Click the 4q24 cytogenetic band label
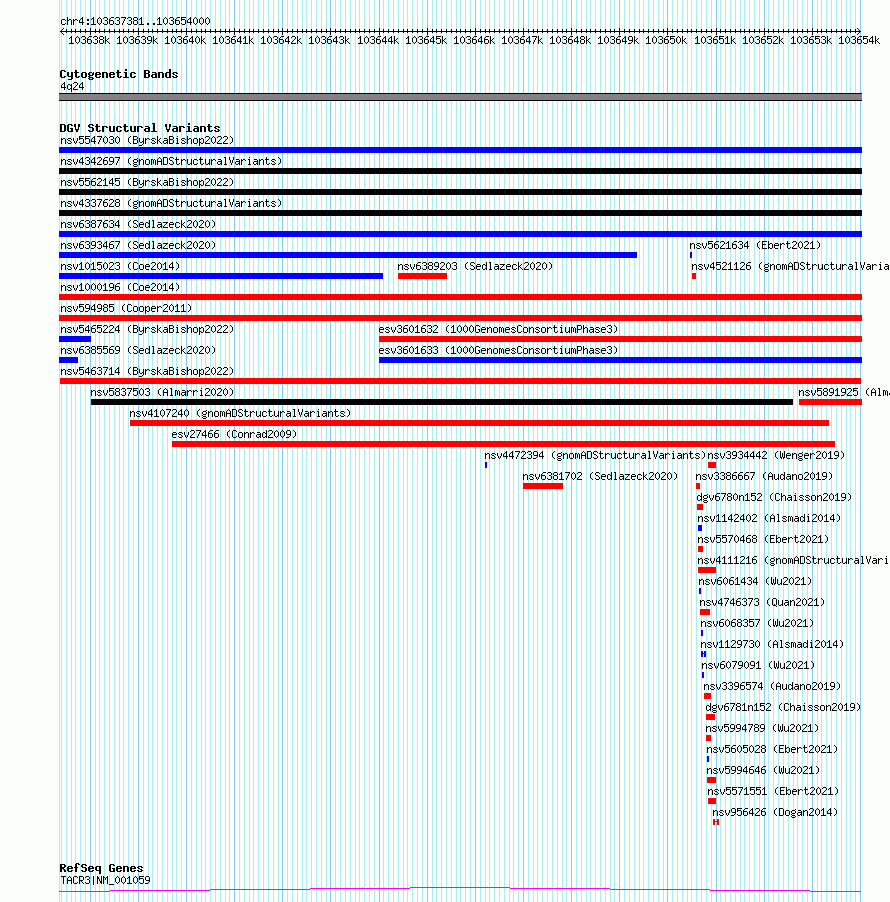 72,86
